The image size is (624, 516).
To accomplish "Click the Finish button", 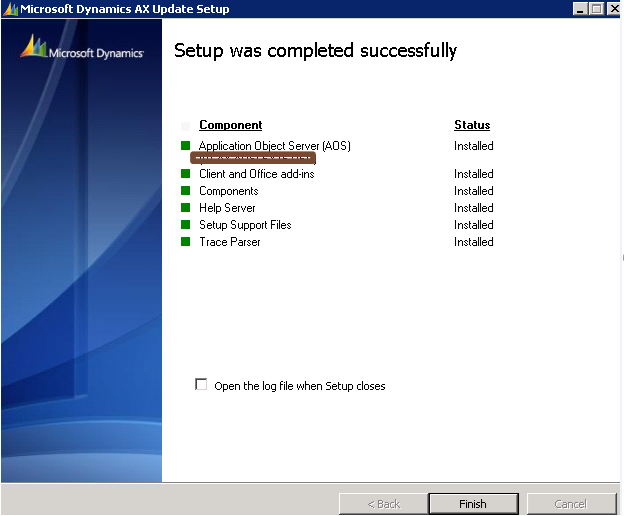I will pyautogui.click(x=473, y=504).
